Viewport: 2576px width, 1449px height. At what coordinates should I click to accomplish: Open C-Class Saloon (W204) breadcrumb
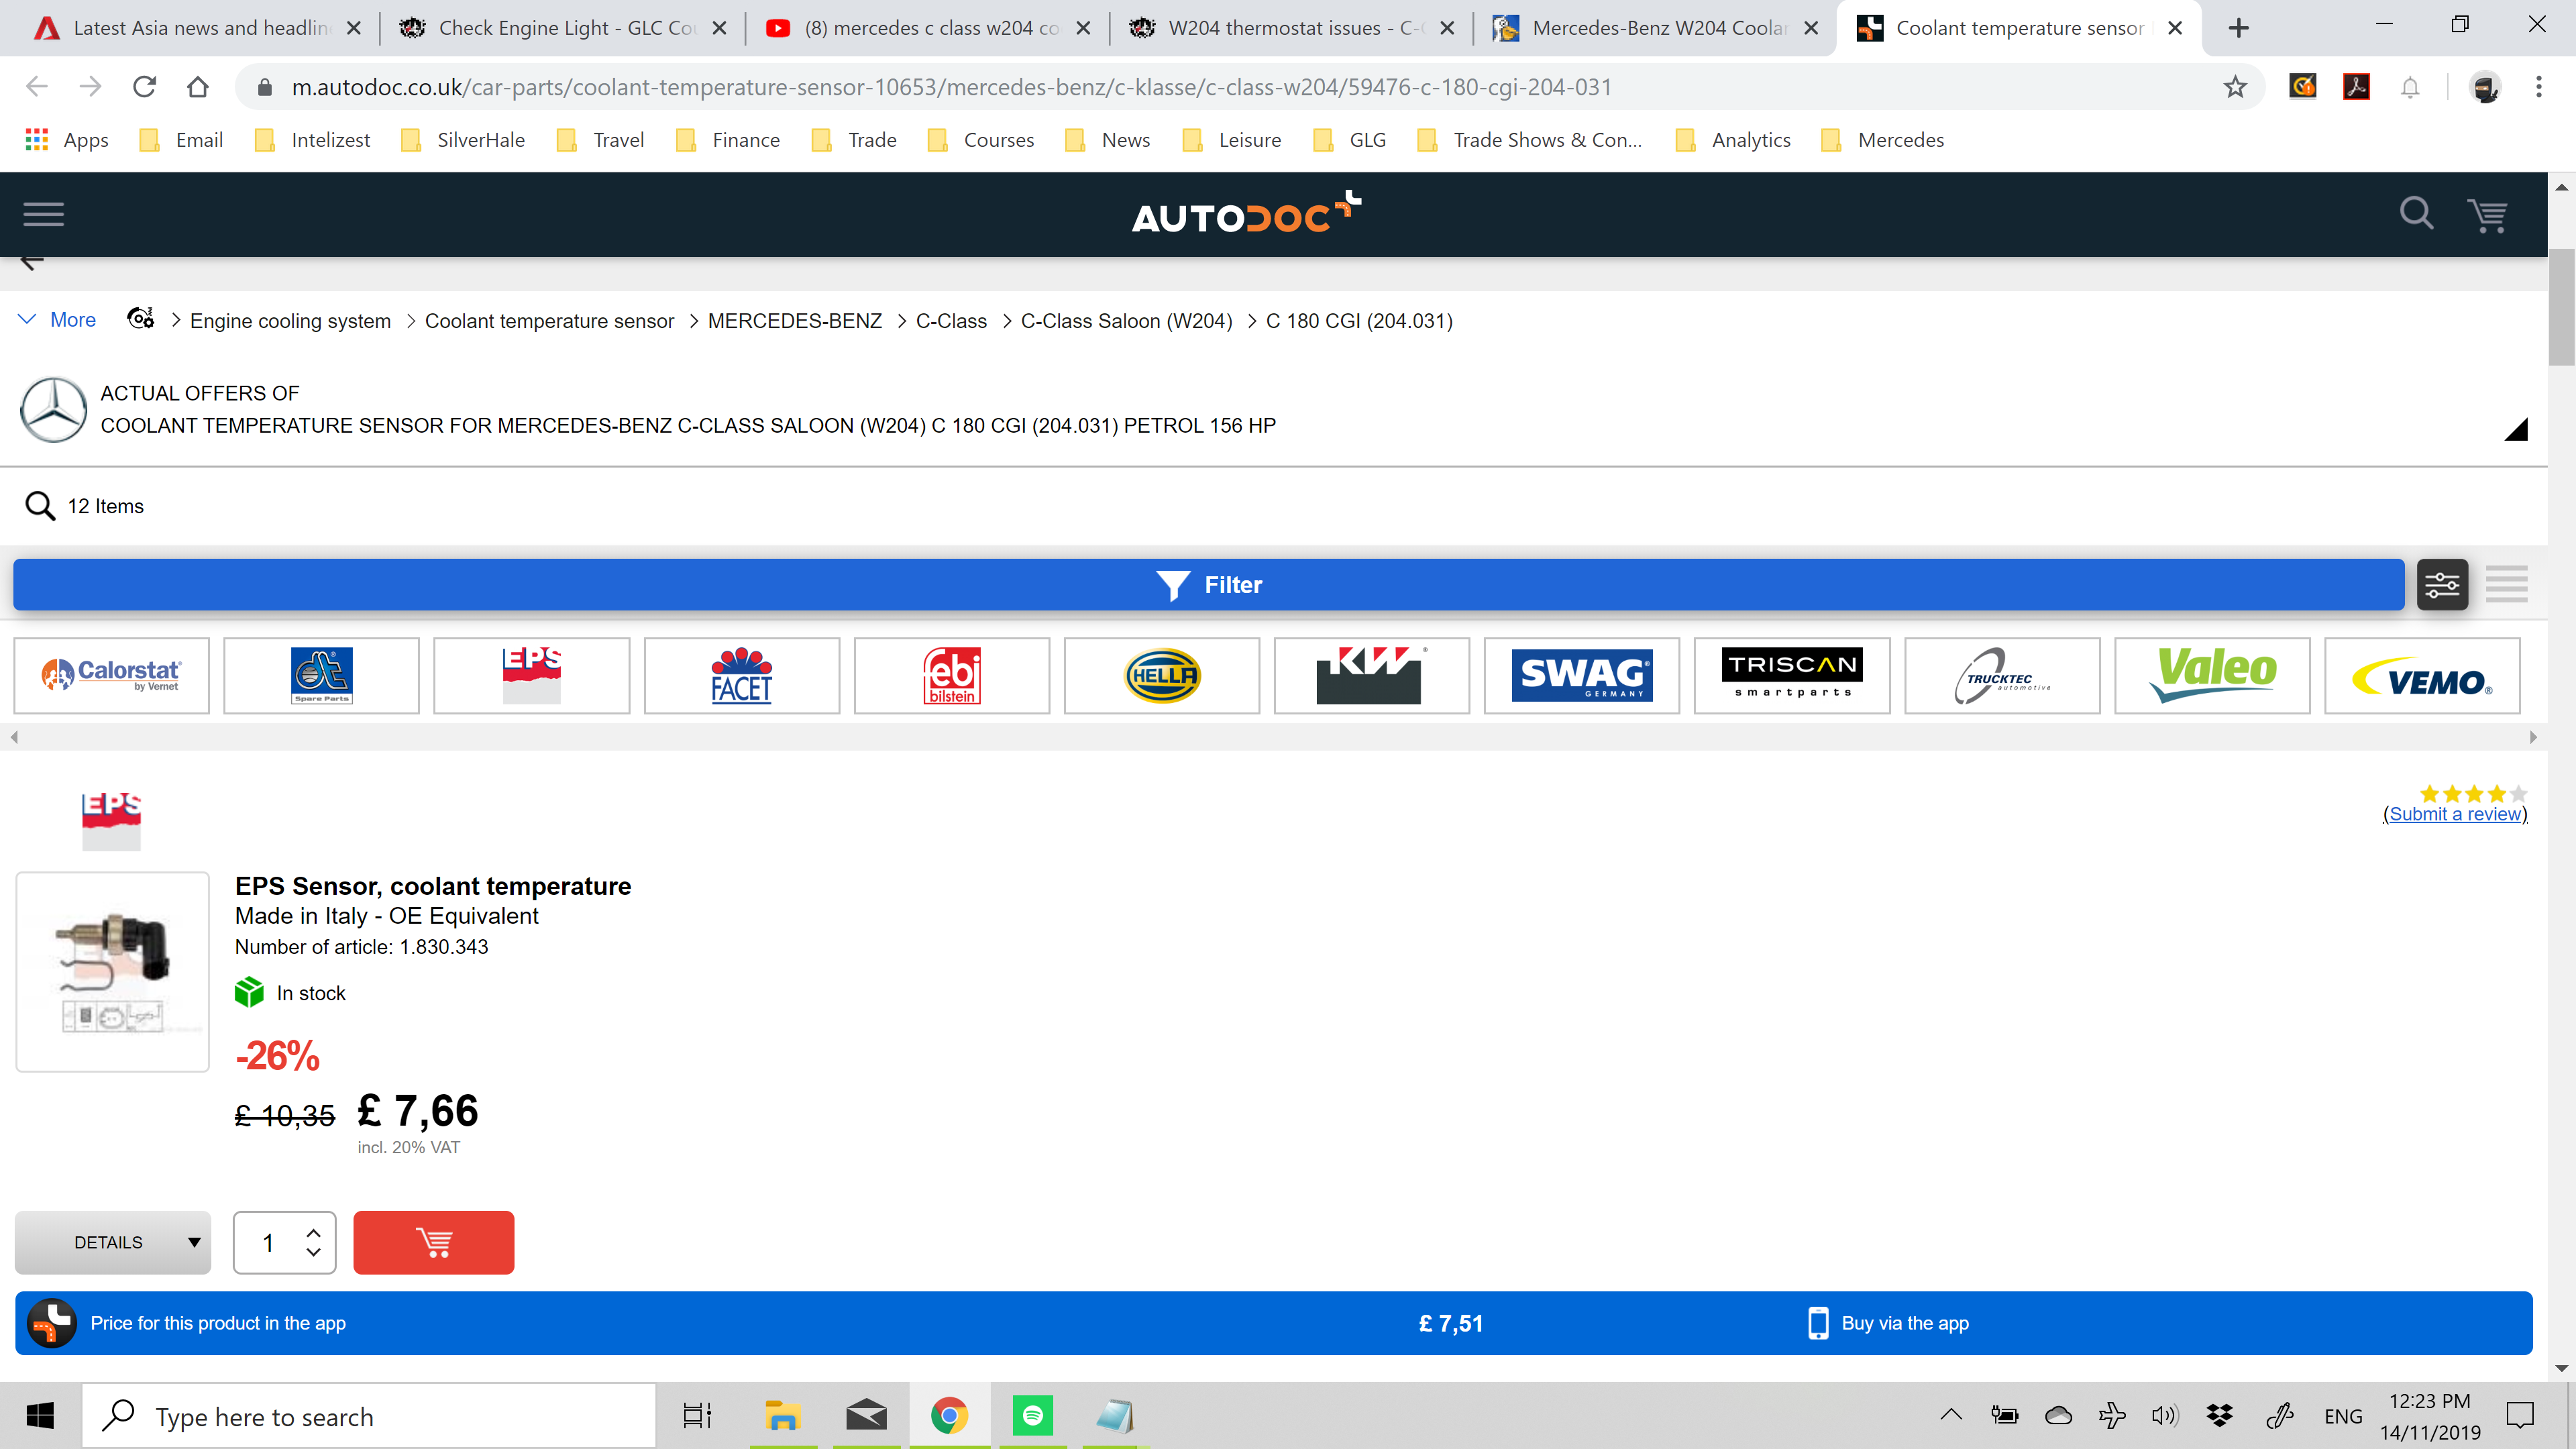tap(1126, 321)
